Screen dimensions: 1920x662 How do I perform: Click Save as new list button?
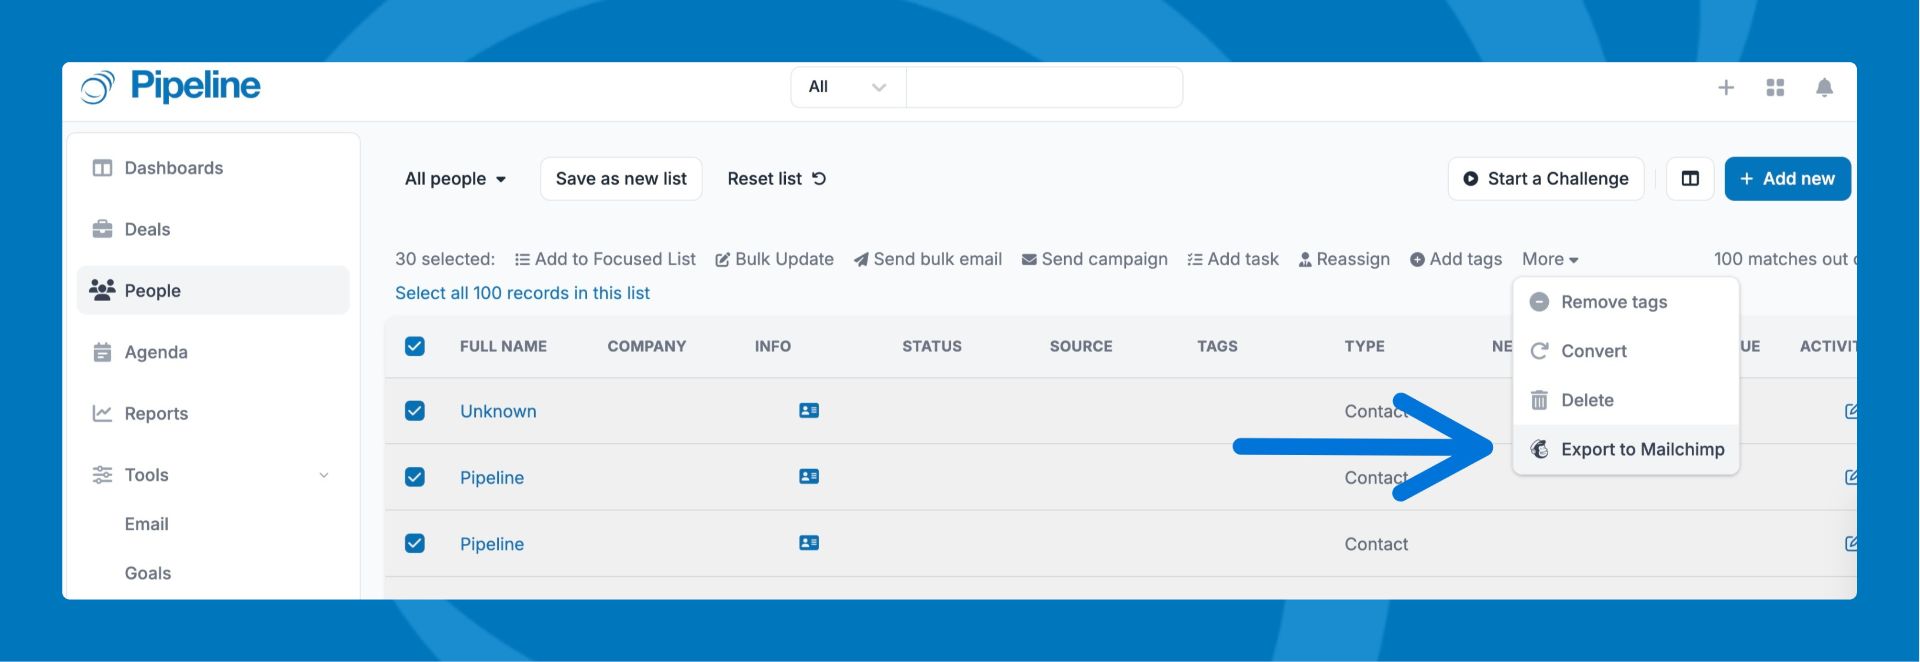[621, 179]
